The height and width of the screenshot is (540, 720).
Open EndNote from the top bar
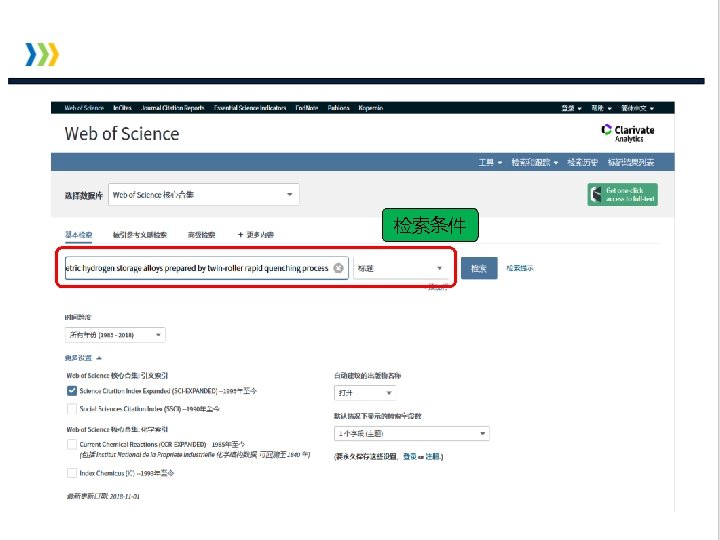[x=307, y=108]
